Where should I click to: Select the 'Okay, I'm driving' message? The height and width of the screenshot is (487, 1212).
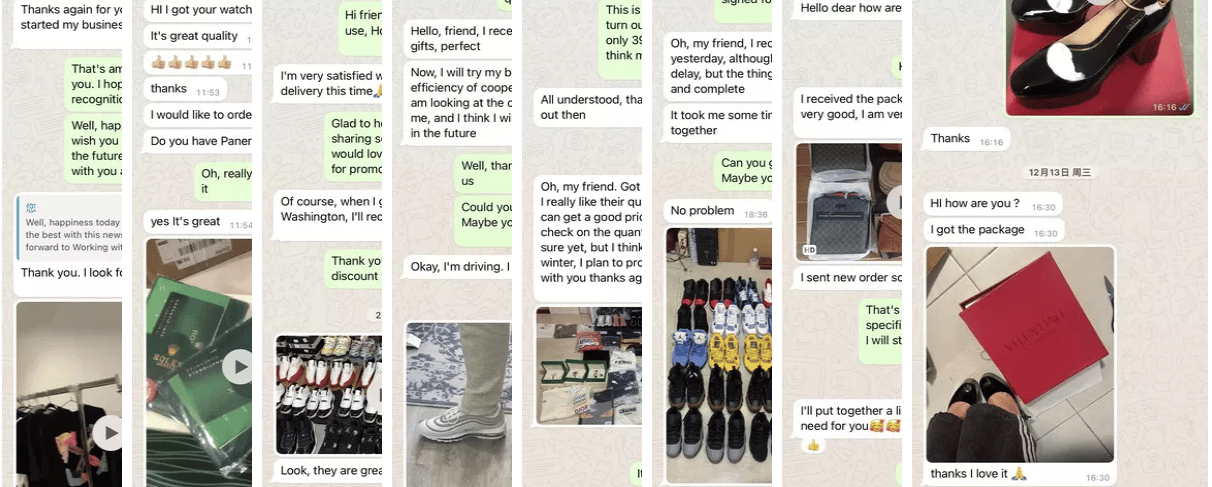458,267
